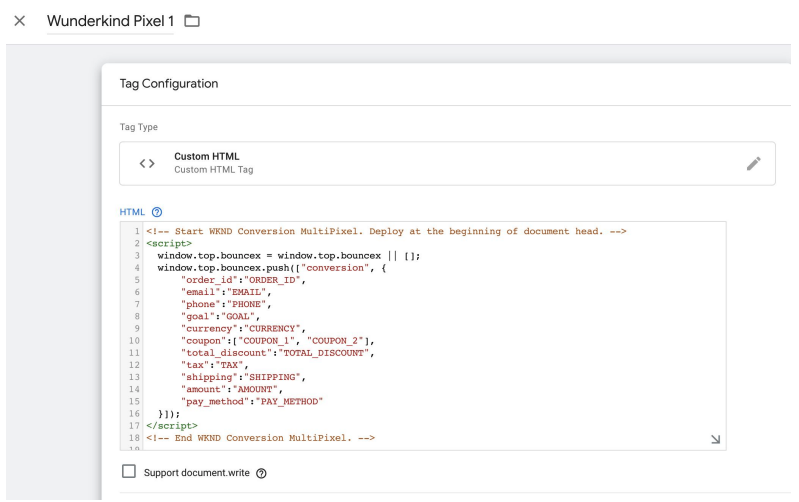
Task: Open the folder icon beside the tag name
Action: pyautogui.click(x=192, y=21)
